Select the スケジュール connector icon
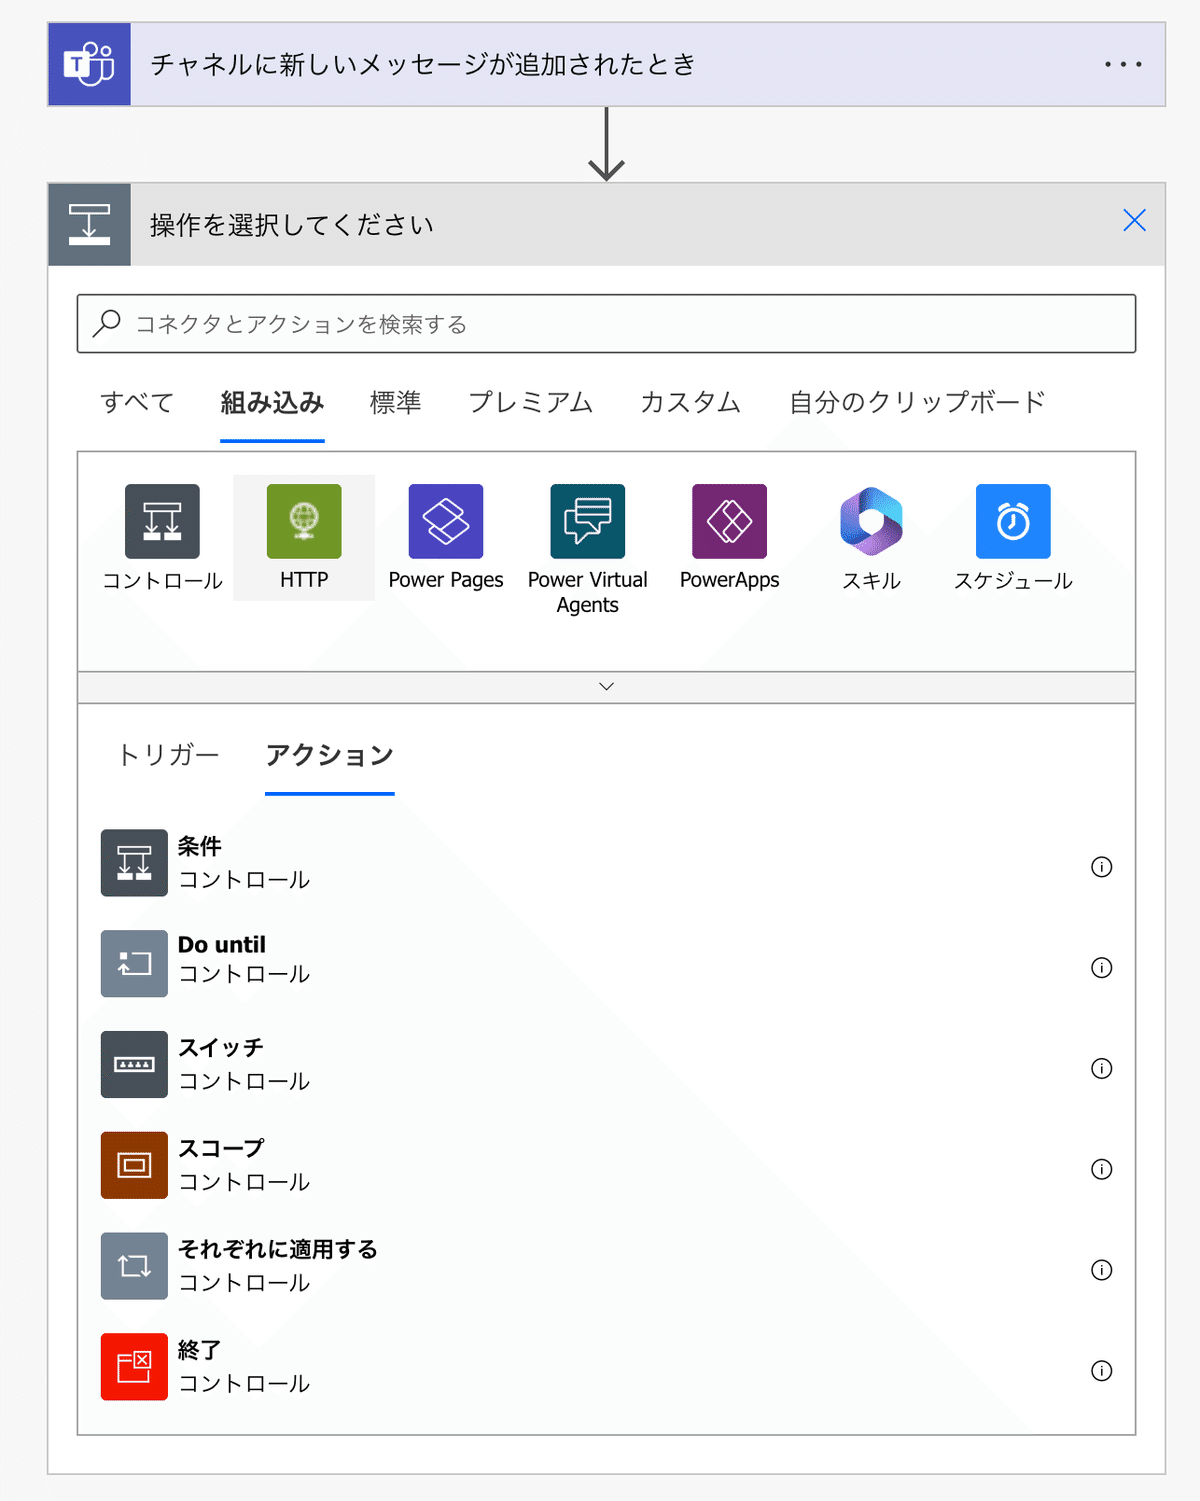This screenshot has width=1200, height=1501. pyautogui.click(x=1013, y=521)
